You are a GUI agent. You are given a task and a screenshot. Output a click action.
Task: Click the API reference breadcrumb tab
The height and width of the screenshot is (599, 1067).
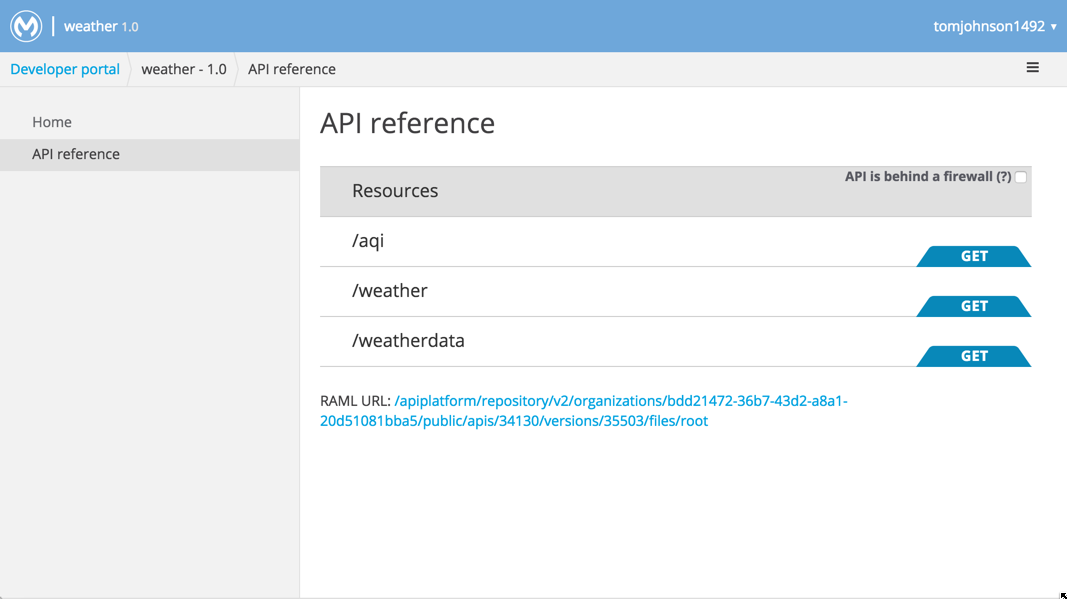tap(291, 68)
